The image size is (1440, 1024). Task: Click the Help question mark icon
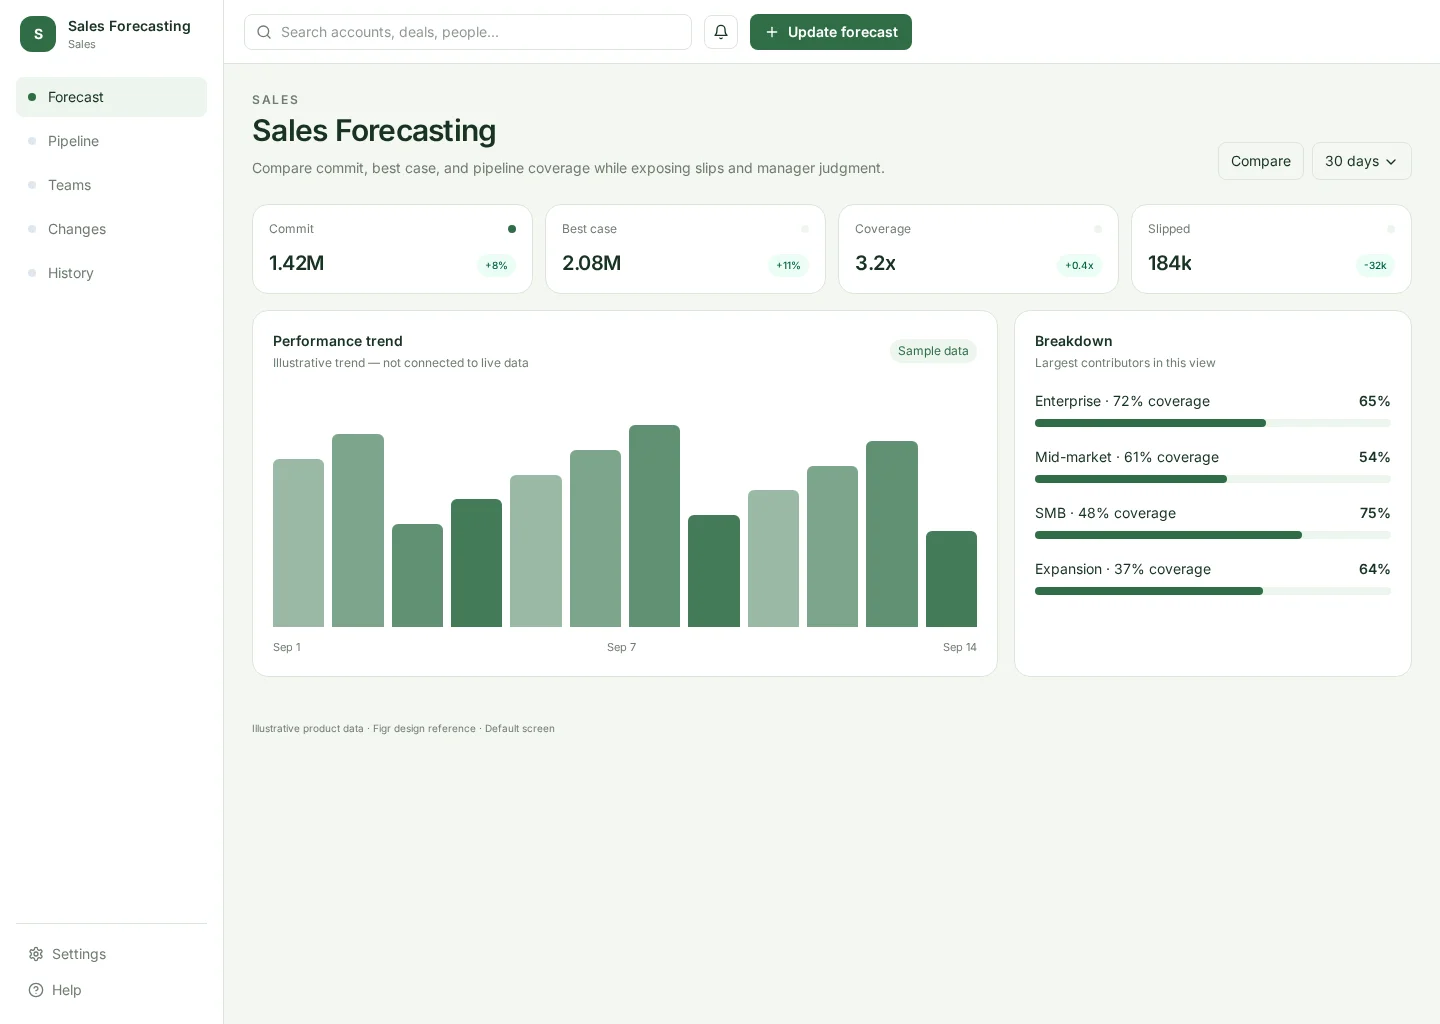click(36, 990)
